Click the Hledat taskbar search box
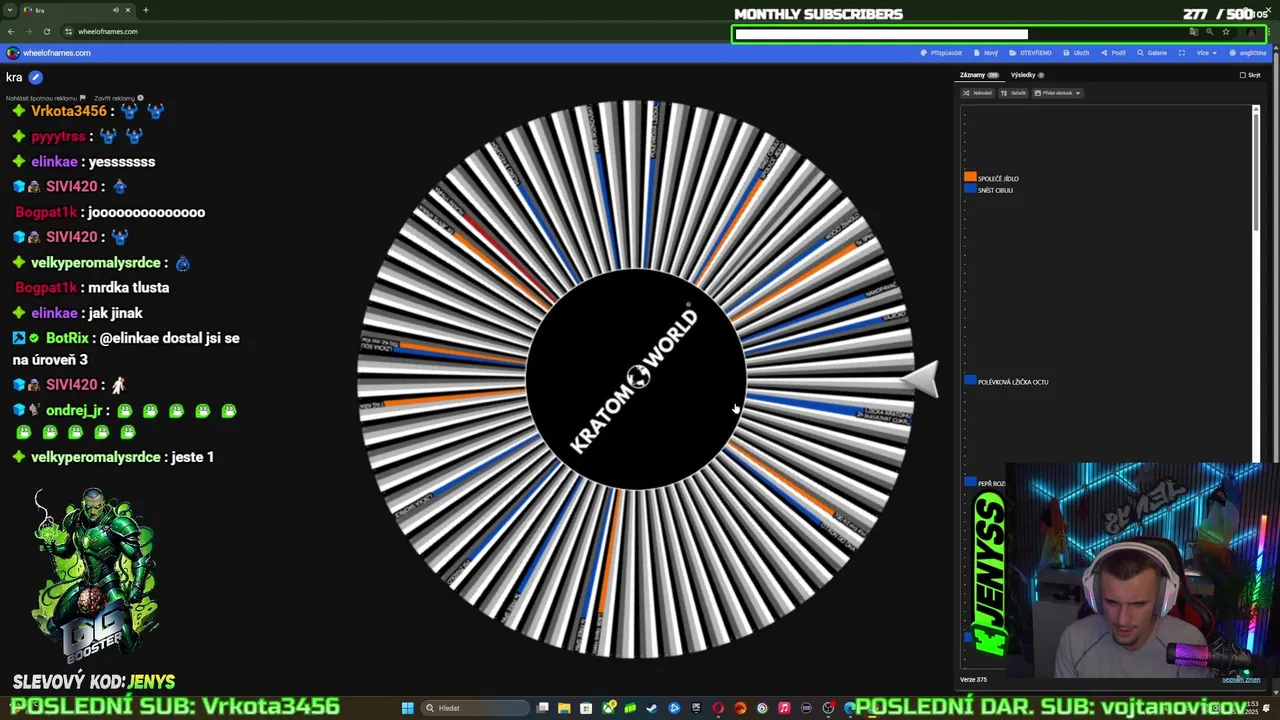 (x=475, y=708)
